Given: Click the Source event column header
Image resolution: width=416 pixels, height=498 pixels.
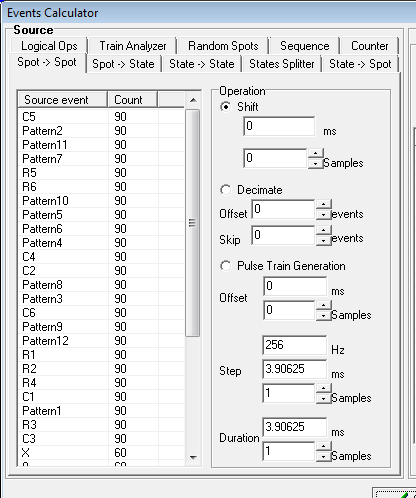Looking at the screenshot, I should pyautogui.click(x=63, y=100).
